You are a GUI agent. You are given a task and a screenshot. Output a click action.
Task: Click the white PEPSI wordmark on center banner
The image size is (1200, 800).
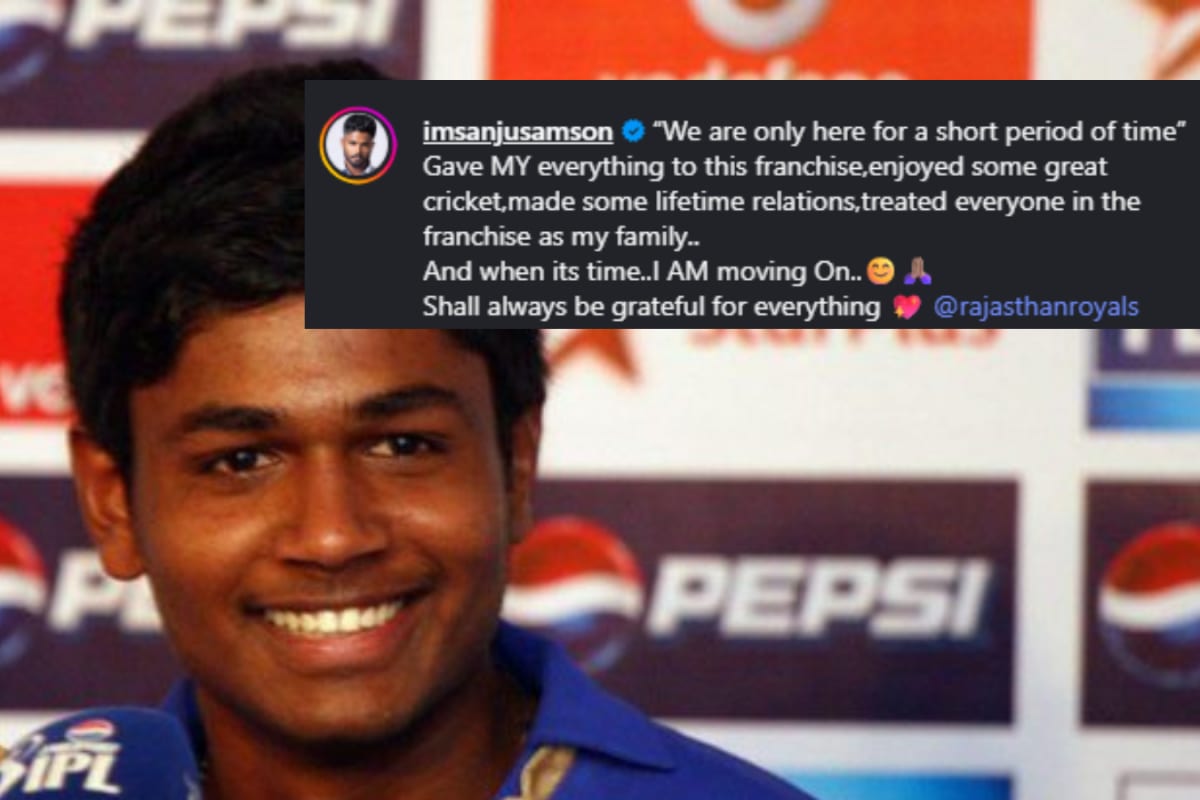818,597
